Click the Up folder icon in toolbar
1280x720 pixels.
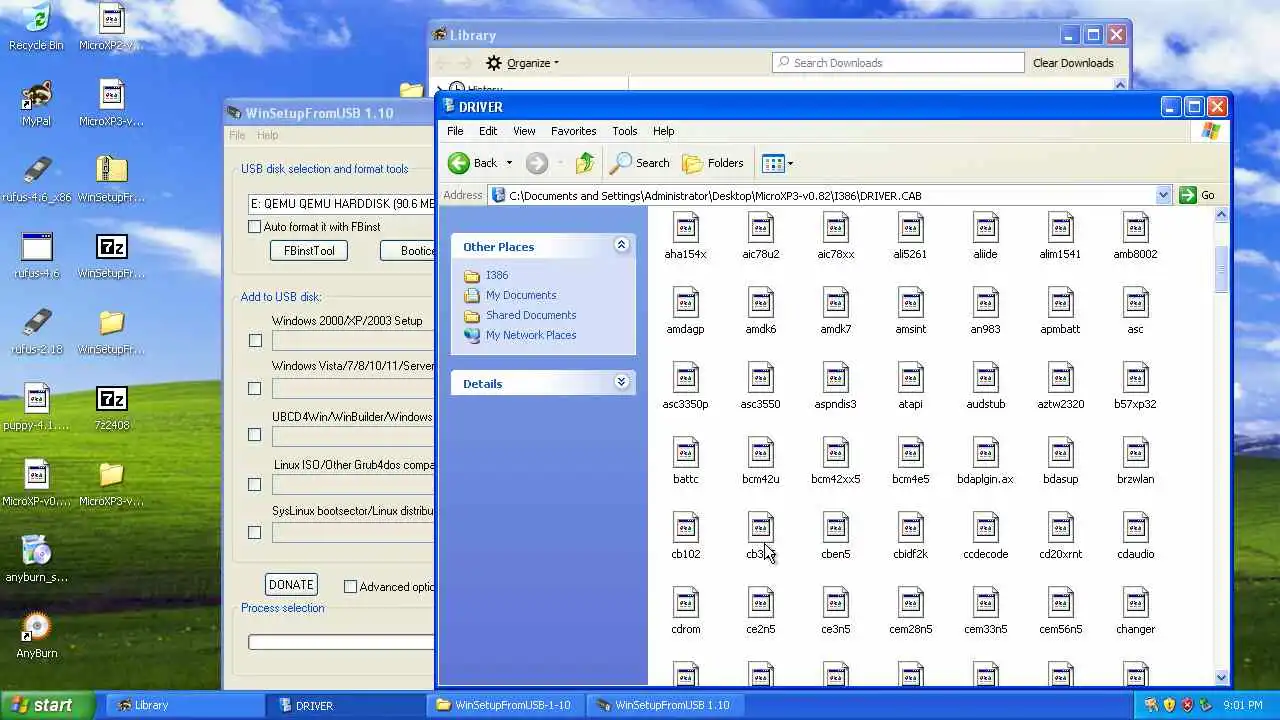coord(586,163)
